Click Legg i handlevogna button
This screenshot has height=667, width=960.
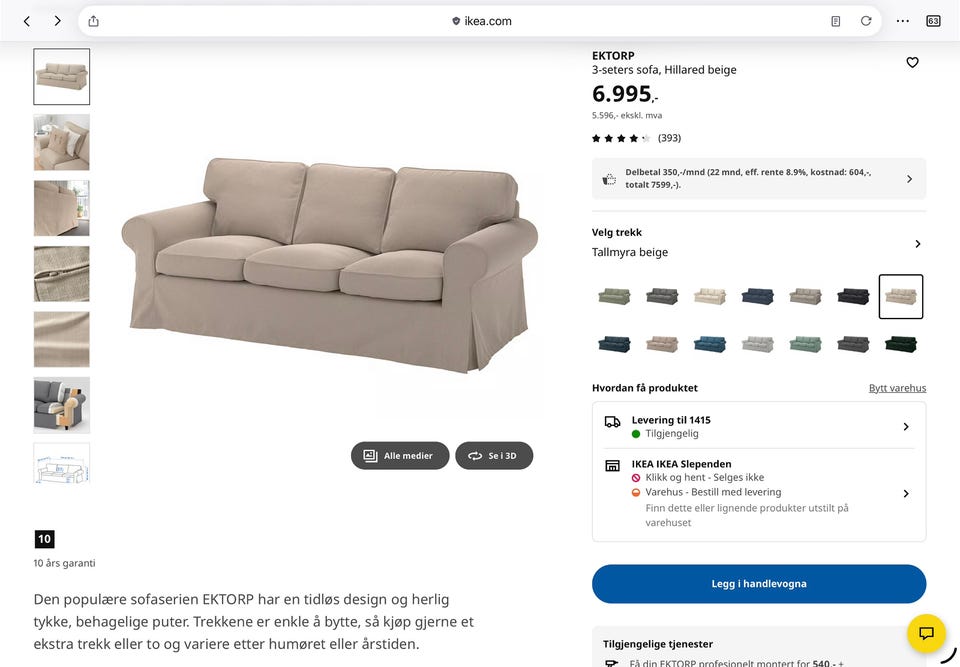pyautogui.click(x=759, y=584)
